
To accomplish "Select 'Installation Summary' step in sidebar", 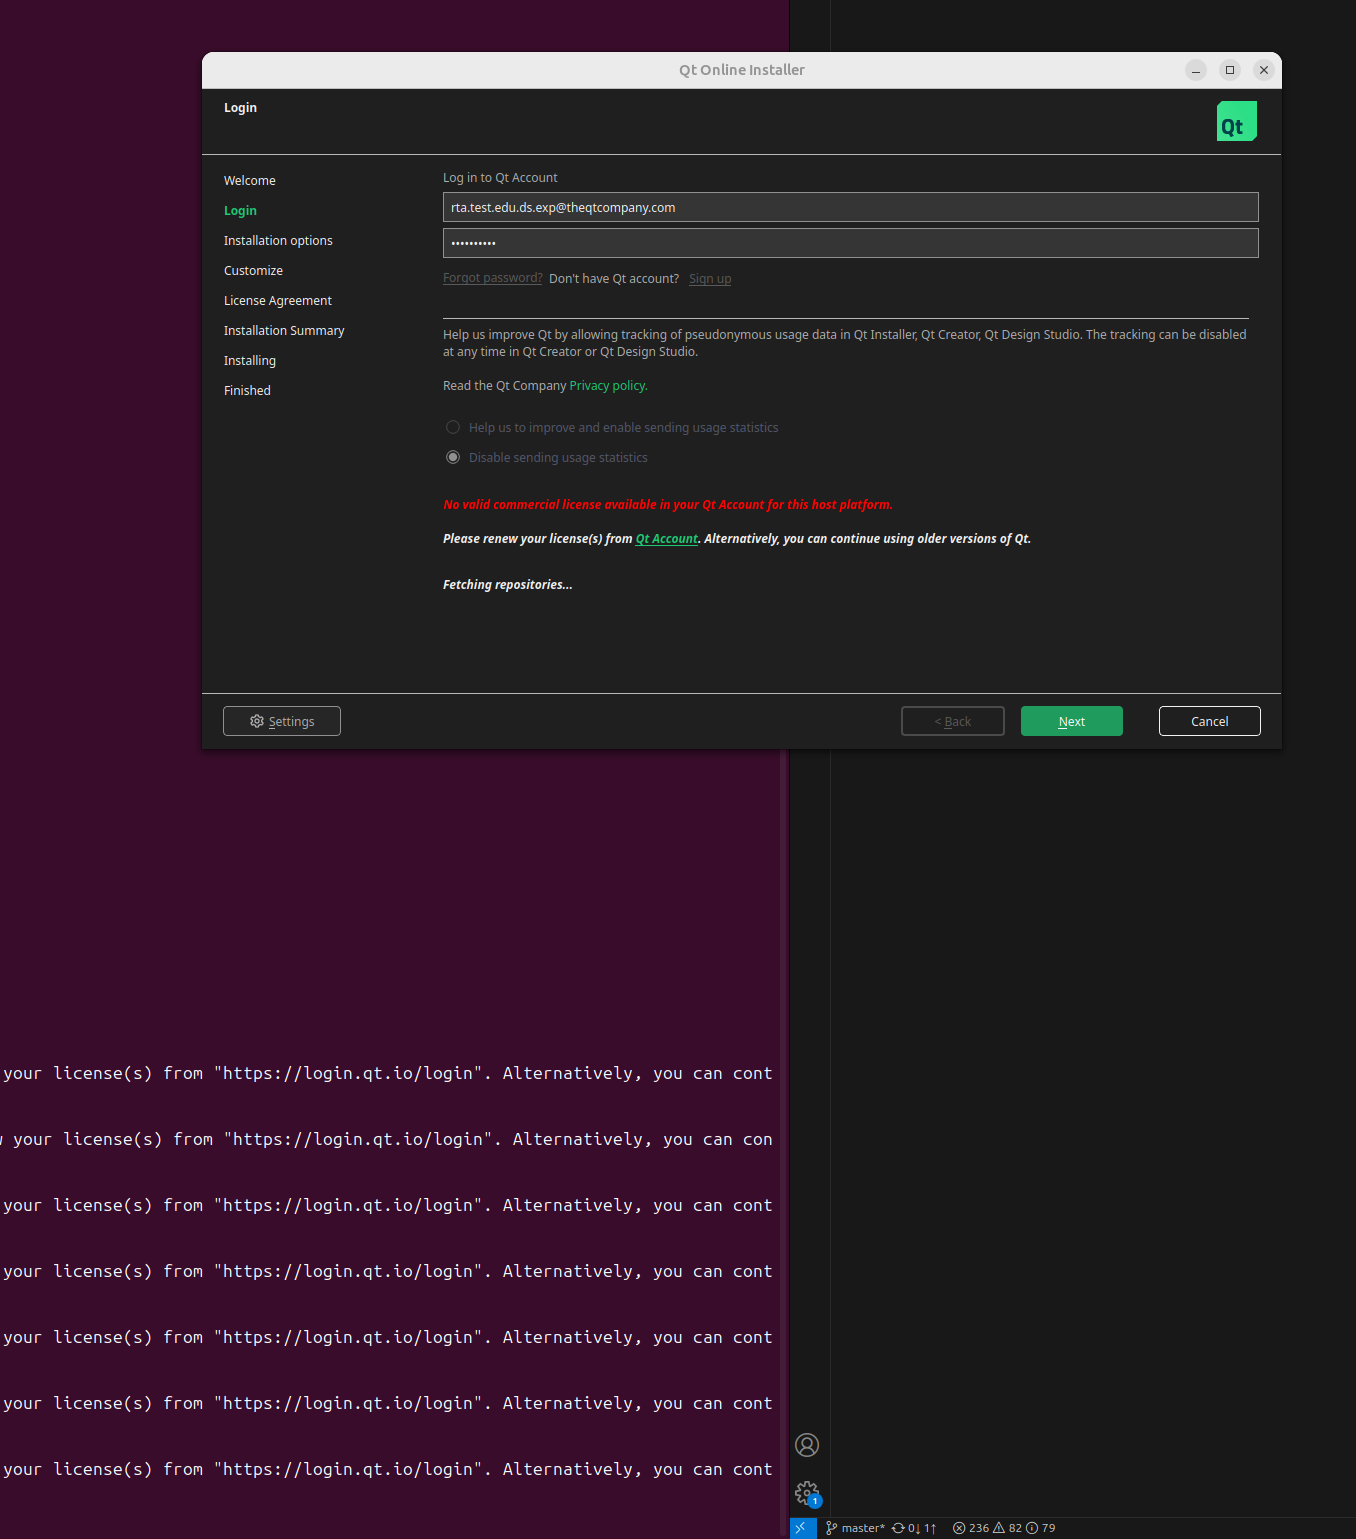I will point(284,331).
